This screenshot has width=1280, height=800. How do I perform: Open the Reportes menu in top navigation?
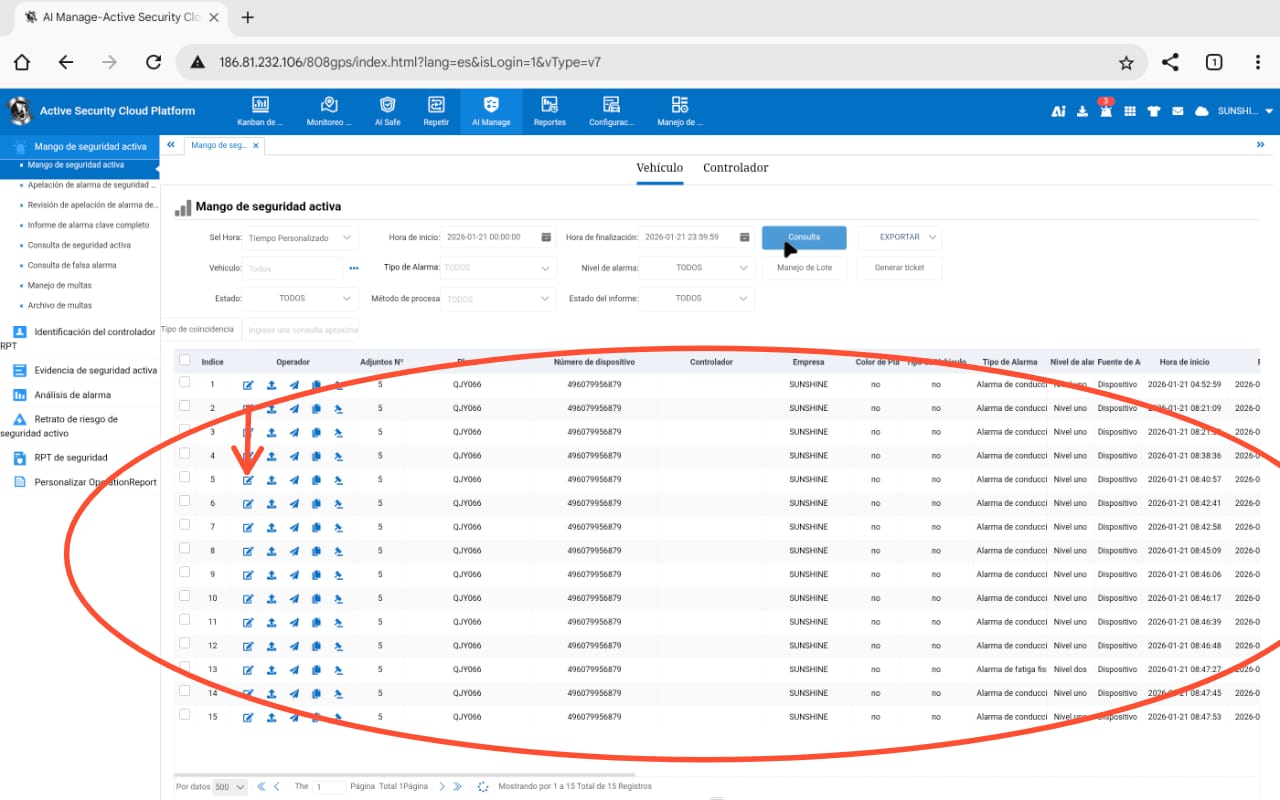click(x=549, y=111)
